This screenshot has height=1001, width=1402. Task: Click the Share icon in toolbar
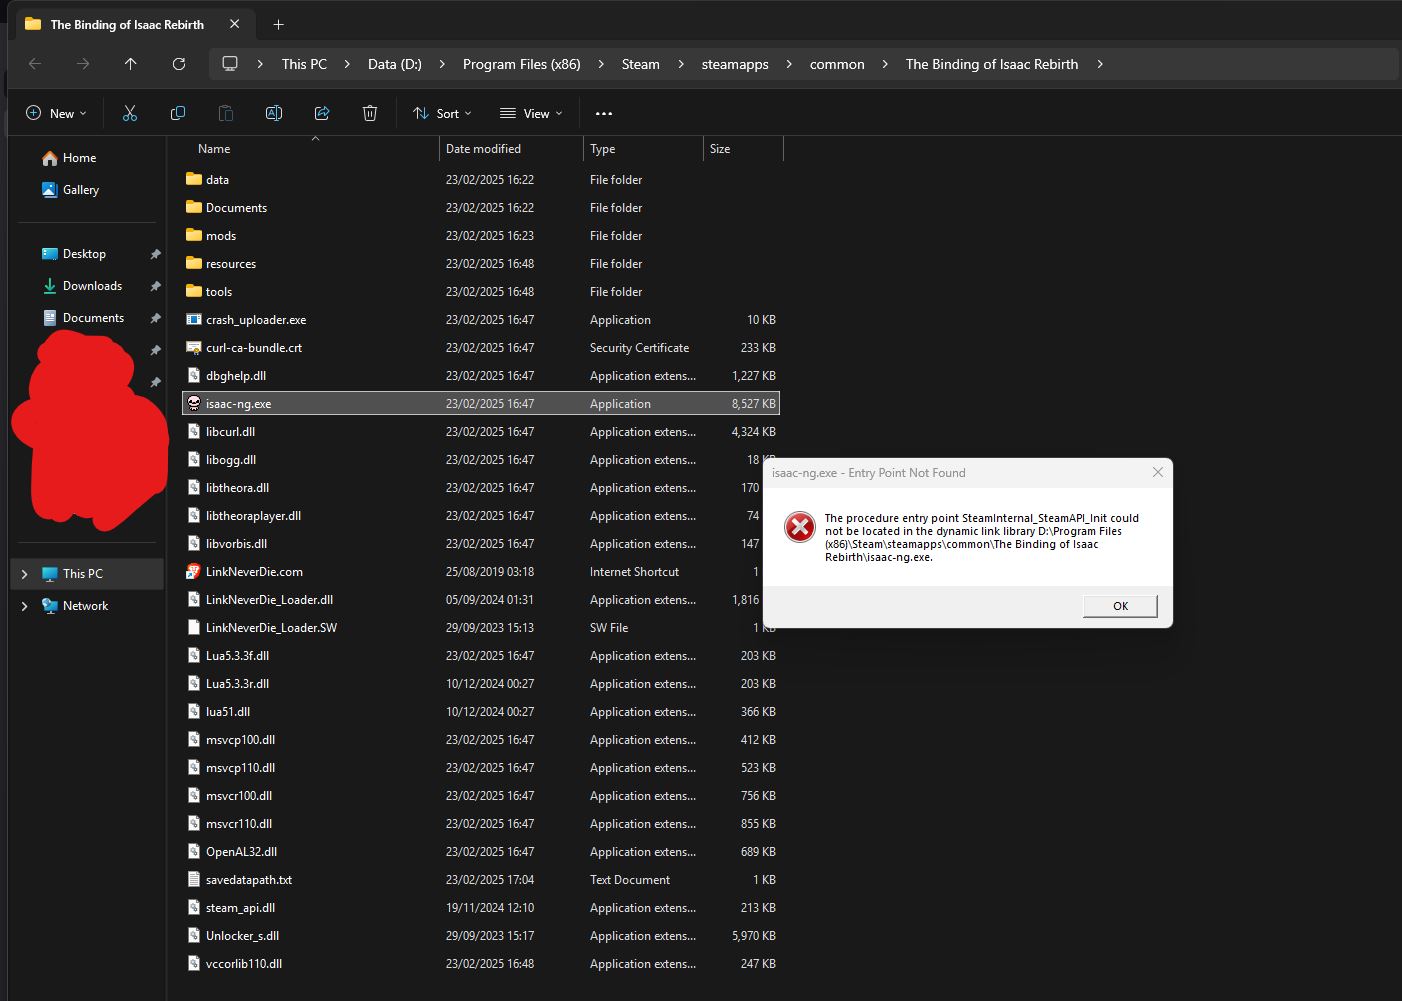coord(322,113)
